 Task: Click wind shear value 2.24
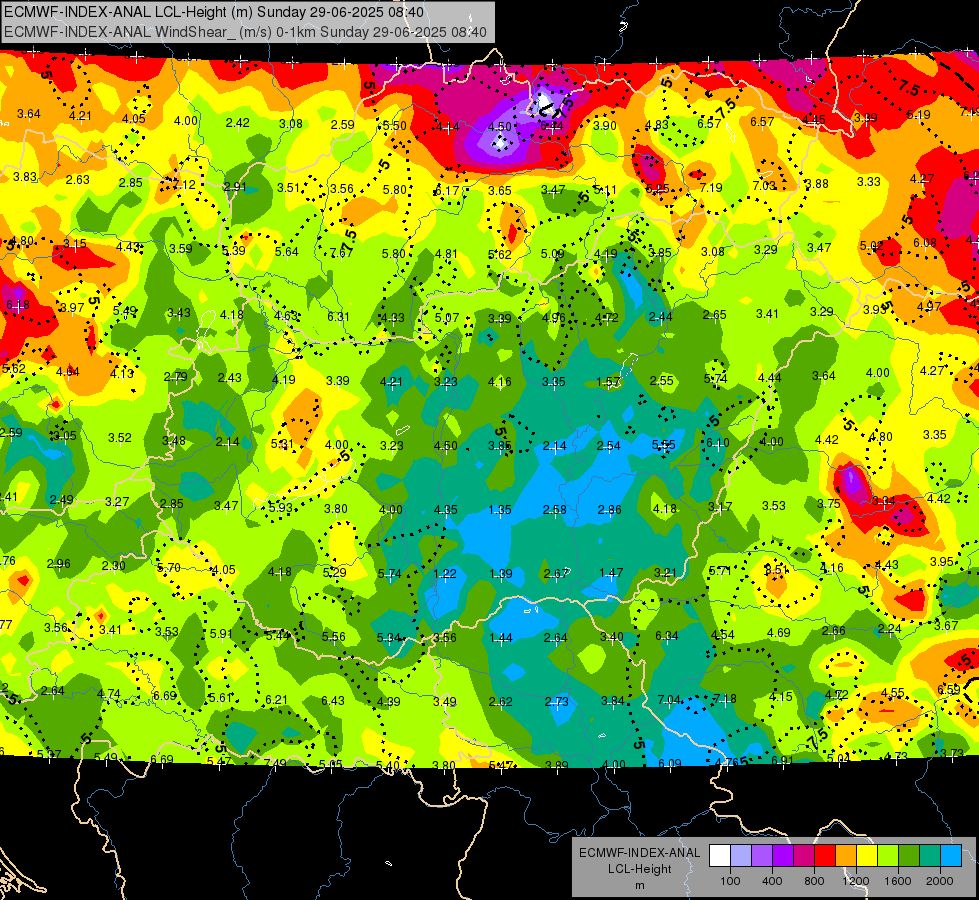pos(889,628)
